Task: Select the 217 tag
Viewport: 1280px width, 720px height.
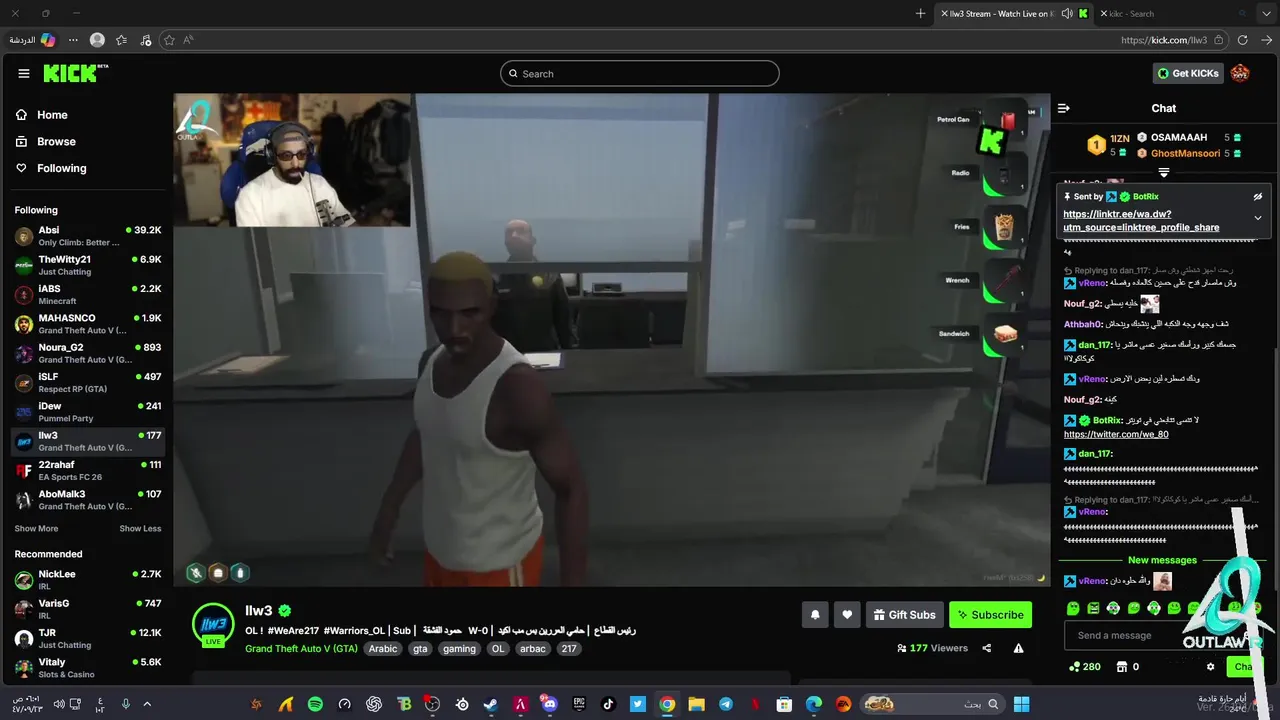Action: tap(569, 648)
